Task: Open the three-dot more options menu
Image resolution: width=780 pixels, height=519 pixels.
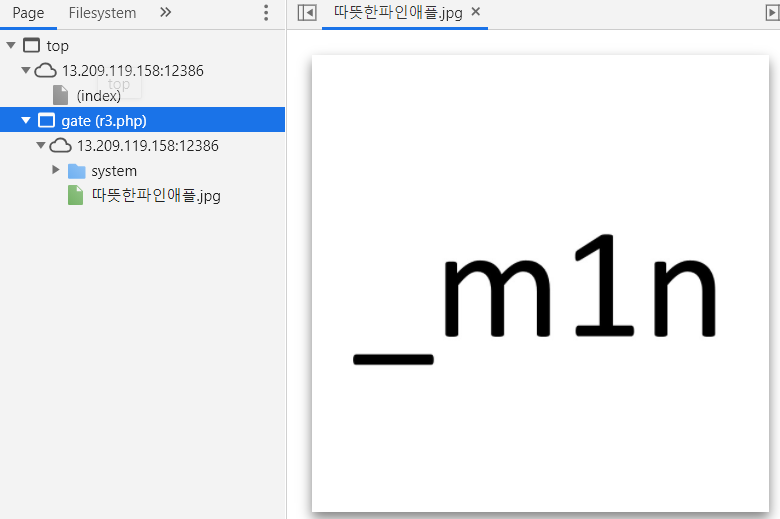Action: pyautogui.click(x=266, y=13)
